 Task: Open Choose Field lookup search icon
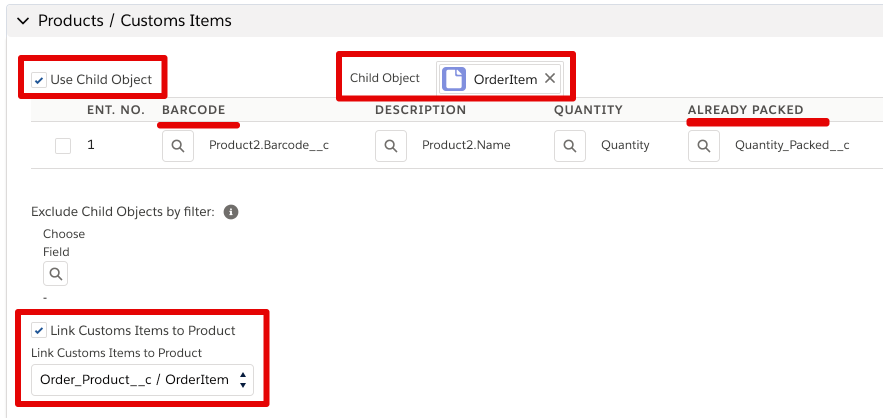pyautogui.click(x=56, y=274)
